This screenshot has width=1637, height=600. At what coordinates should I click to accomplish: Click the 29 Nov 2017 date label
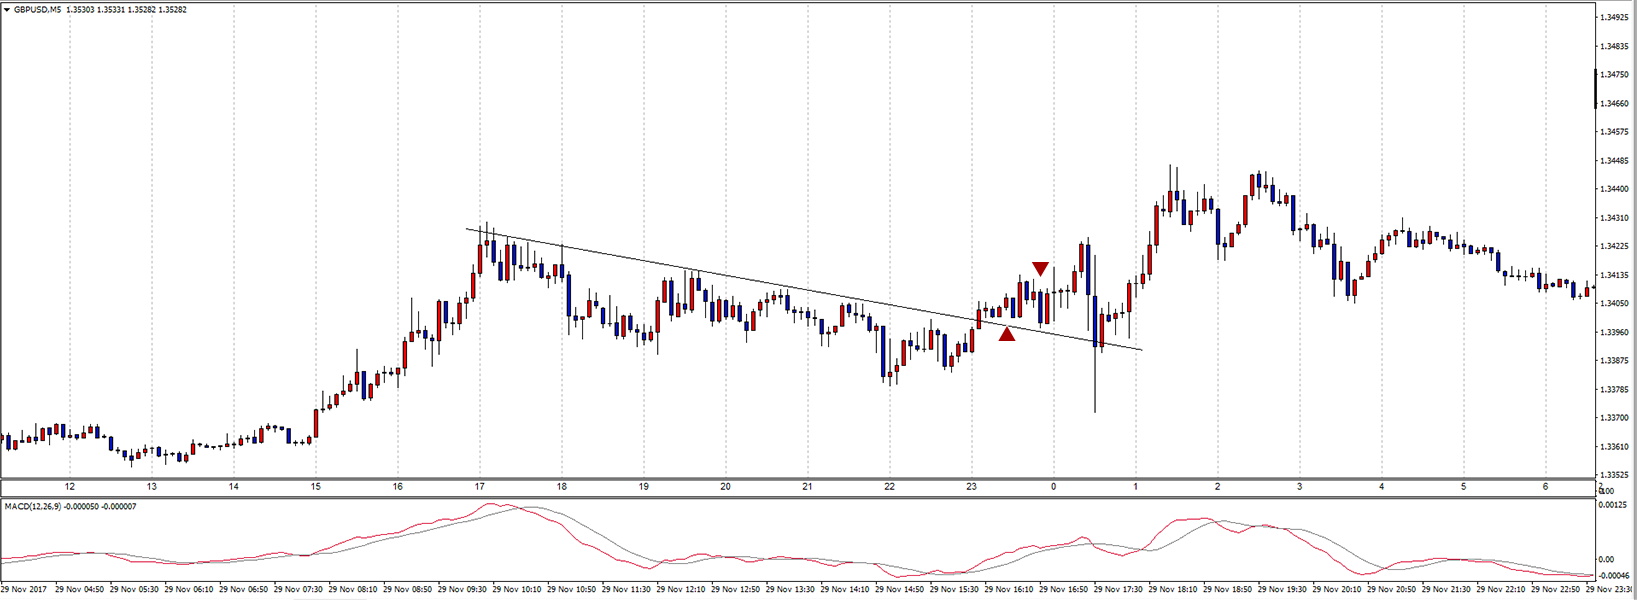pos(24,590)
